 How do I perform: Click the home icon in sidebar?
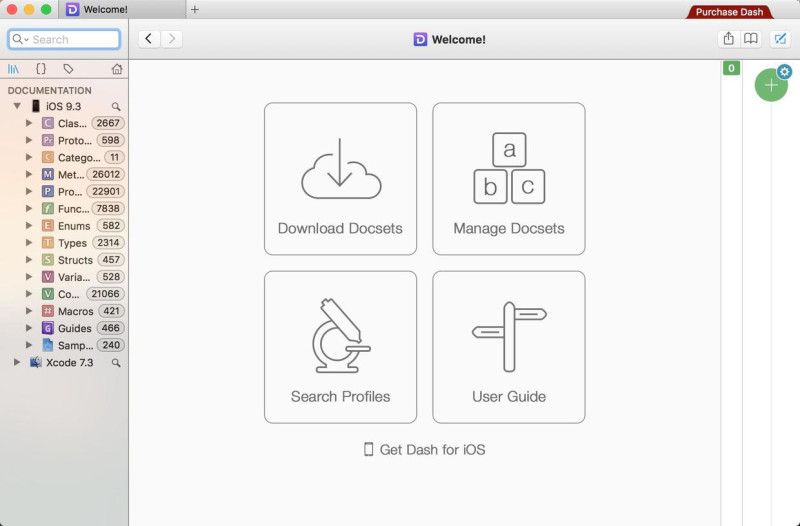tap(117, 69)
